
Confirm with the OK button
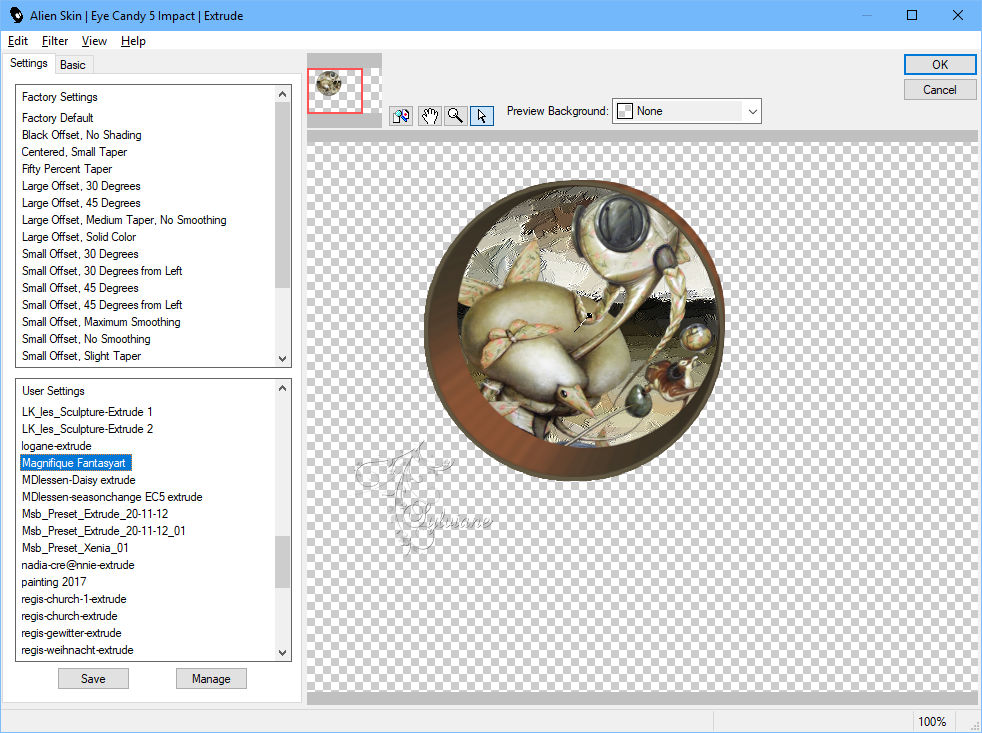point(939,65)
